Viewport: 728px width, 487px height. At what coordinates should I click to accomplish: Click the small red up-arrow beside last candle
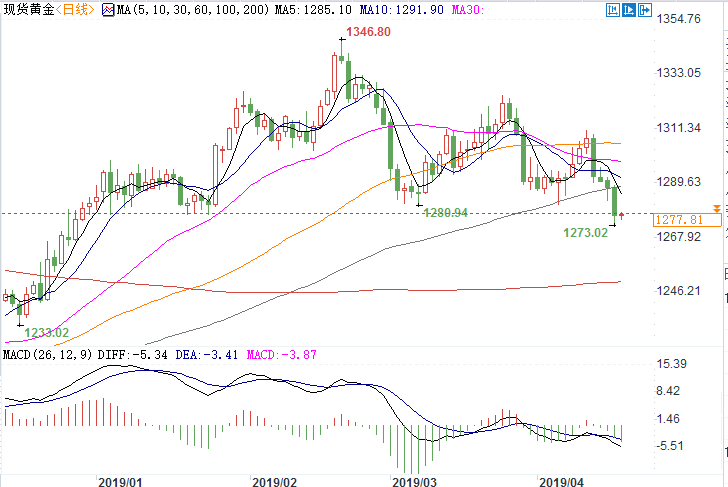pyautogui.click(x=623, y=214)
